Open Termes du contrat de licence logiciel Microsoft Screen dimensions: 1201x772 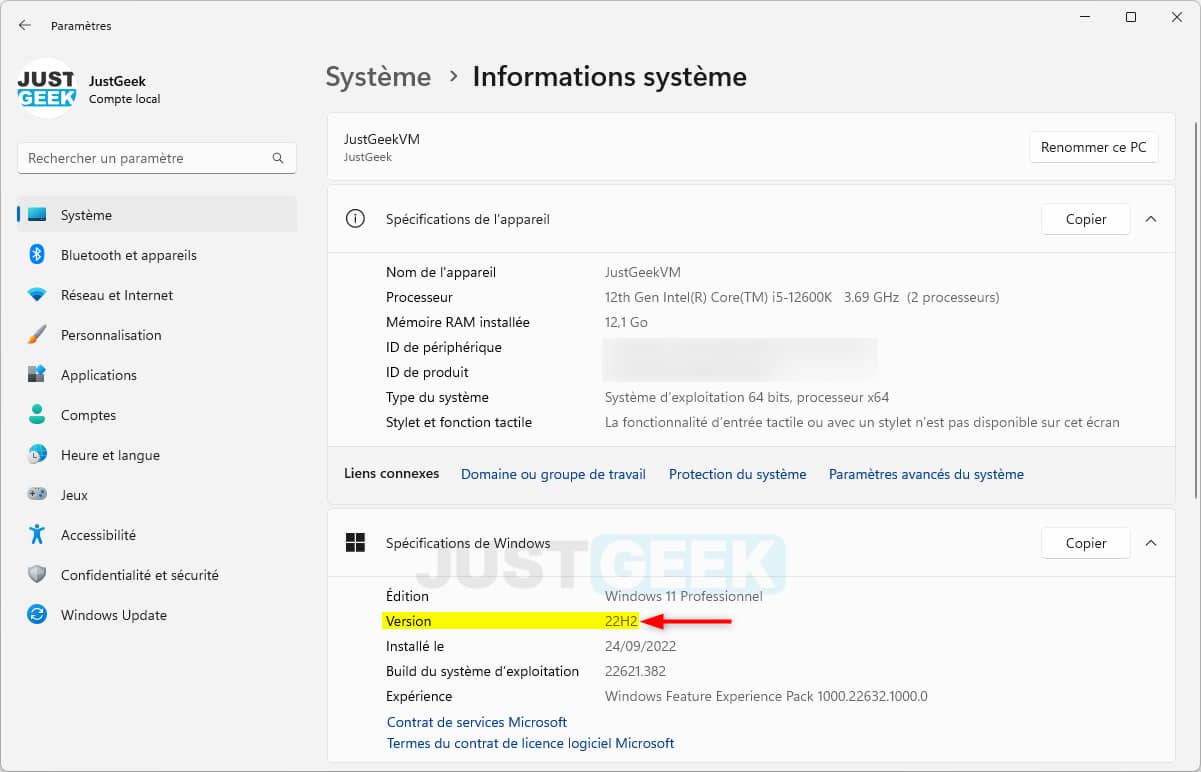tap(531, 744)
